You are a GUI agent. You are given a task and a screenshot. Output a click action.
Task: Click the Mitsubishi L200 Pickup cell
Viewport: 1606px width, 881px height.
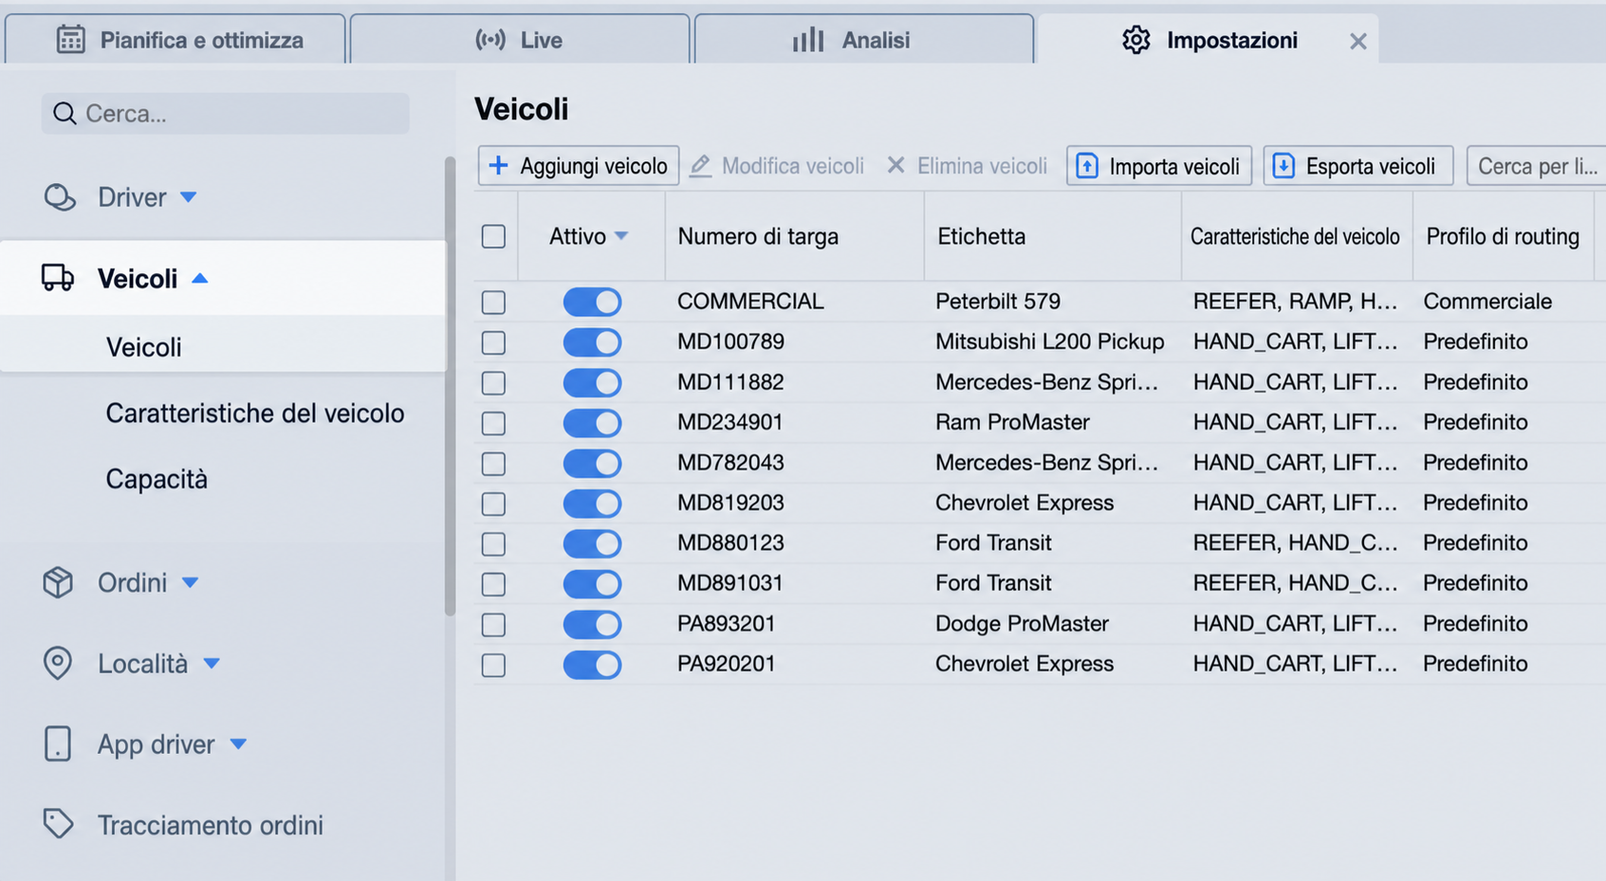[1050, 342]
